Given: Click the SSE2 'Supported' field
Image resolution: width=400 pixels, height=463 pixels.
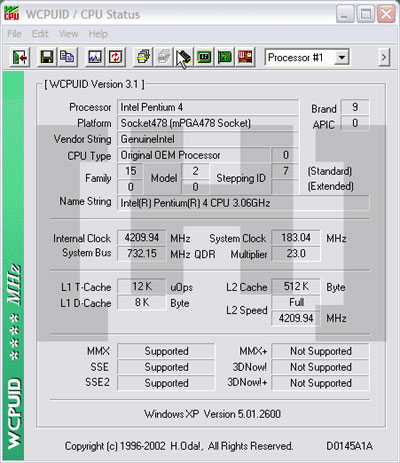Looking at the screenshot, I should [x=166, y=383].
